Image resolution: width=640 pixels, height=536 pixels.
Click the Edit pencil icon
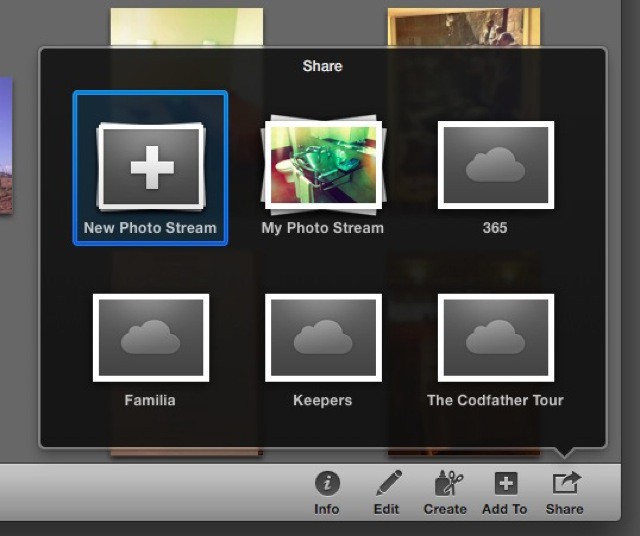click(x=387, y=485)
